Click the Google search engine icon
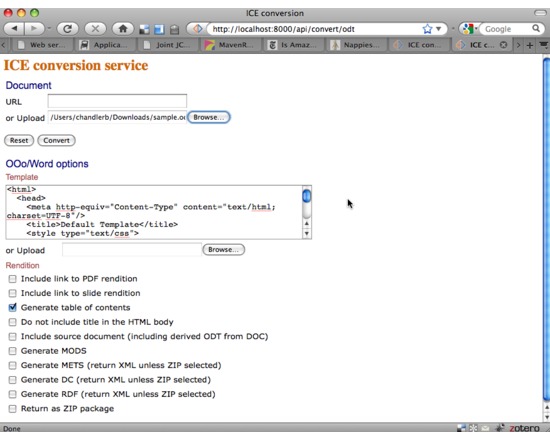 [468, 29]
